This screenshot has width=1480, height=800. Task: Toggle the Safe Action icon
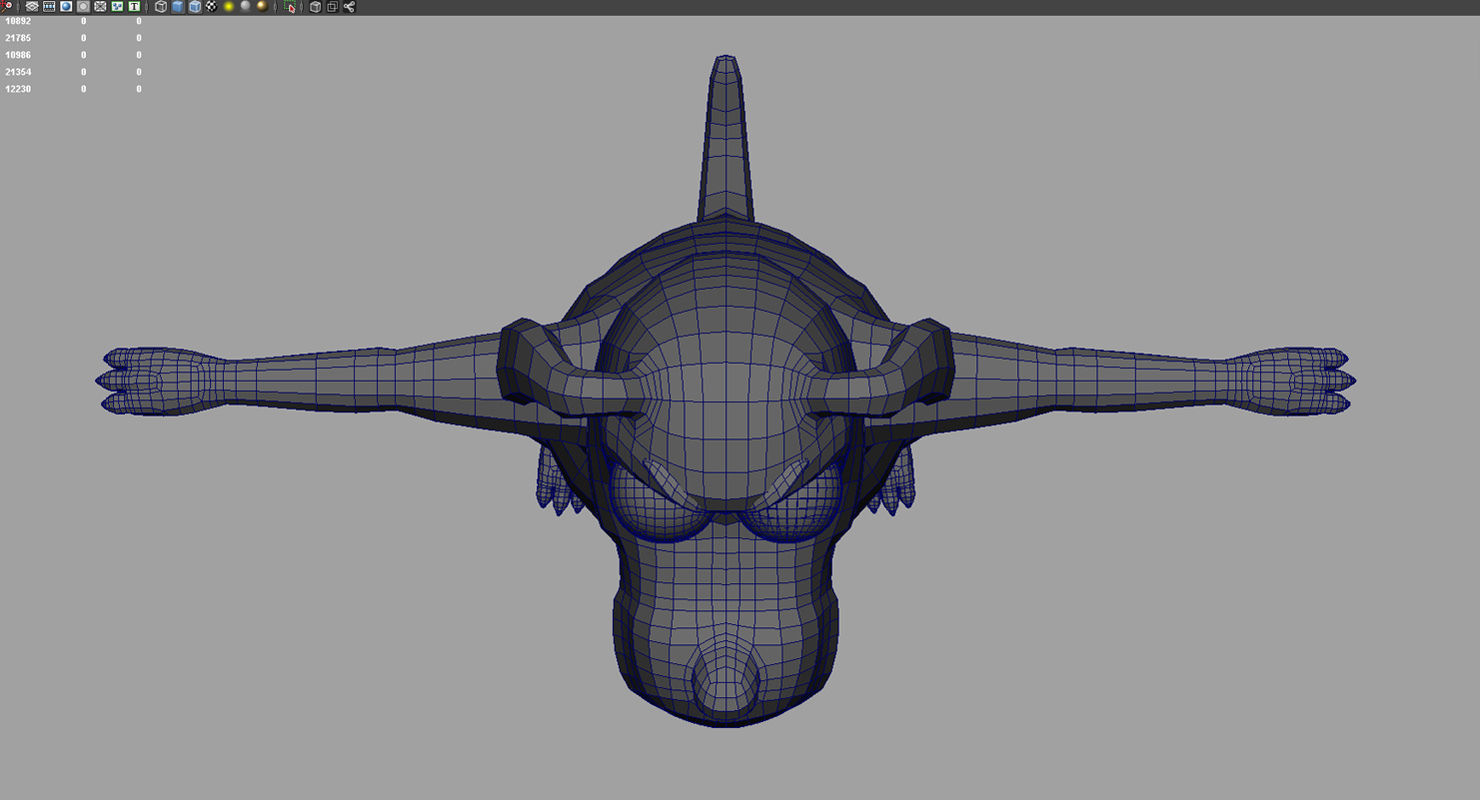[117, 7]
